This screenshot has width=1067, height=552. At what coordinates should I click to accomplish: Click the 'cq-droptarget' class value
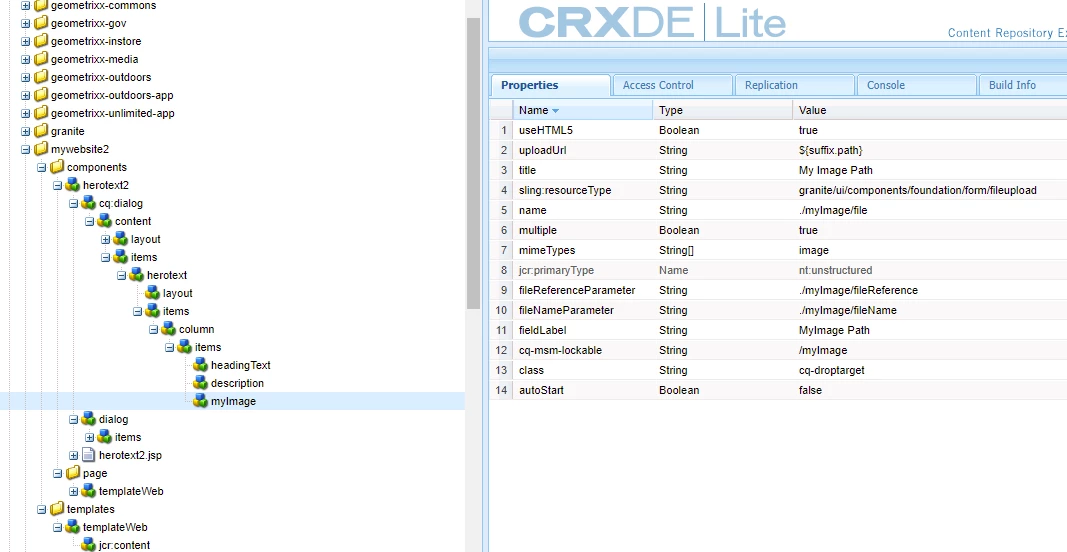point(832,370)
